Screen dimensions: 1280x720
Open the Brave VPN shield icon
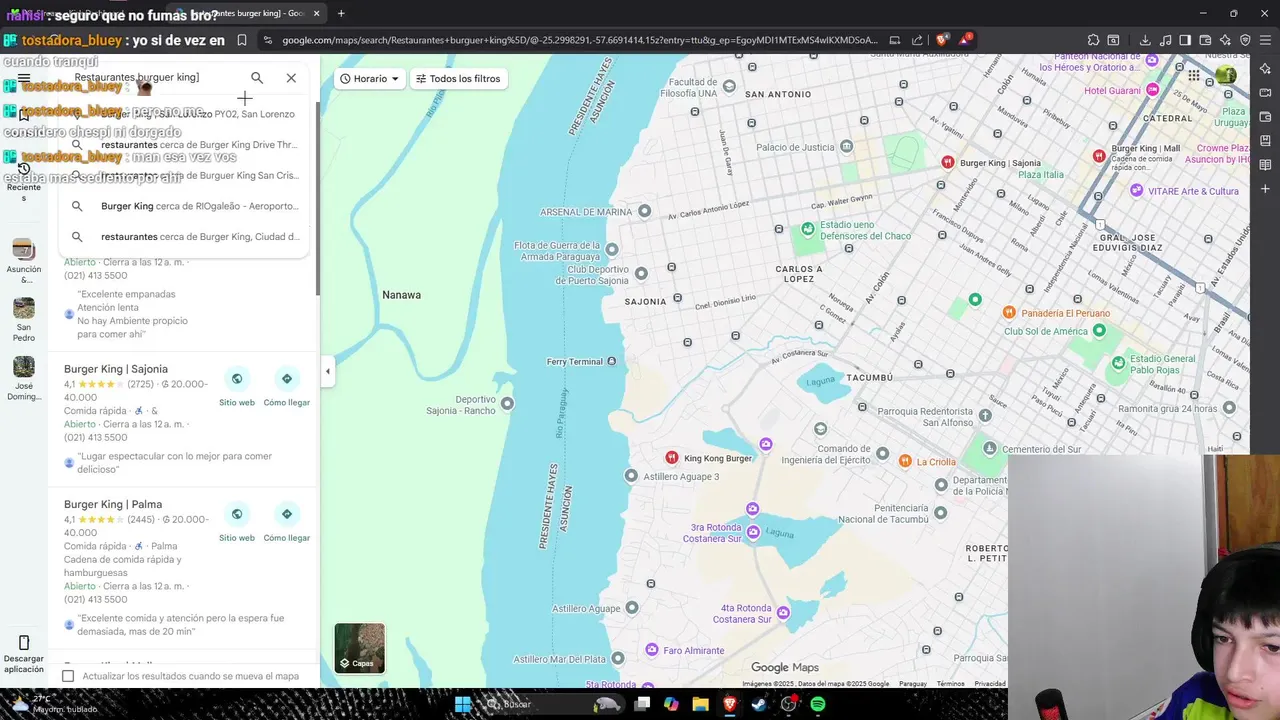tap(1245, 40)
